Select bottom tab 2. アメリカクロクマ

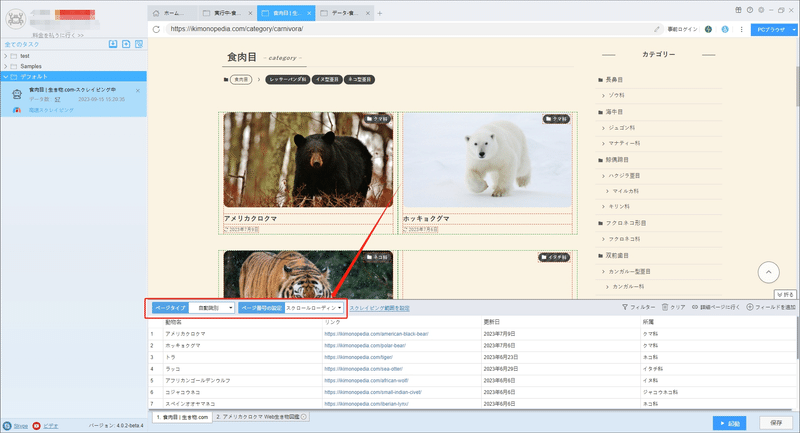pyautogui.click(x=261, y=417)
